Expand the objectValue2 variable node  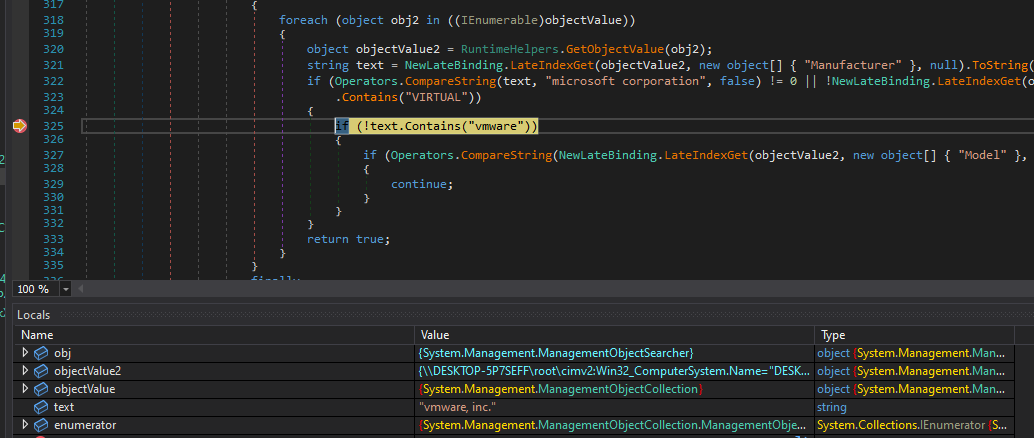pyautogui.click(x=25, y=371)
